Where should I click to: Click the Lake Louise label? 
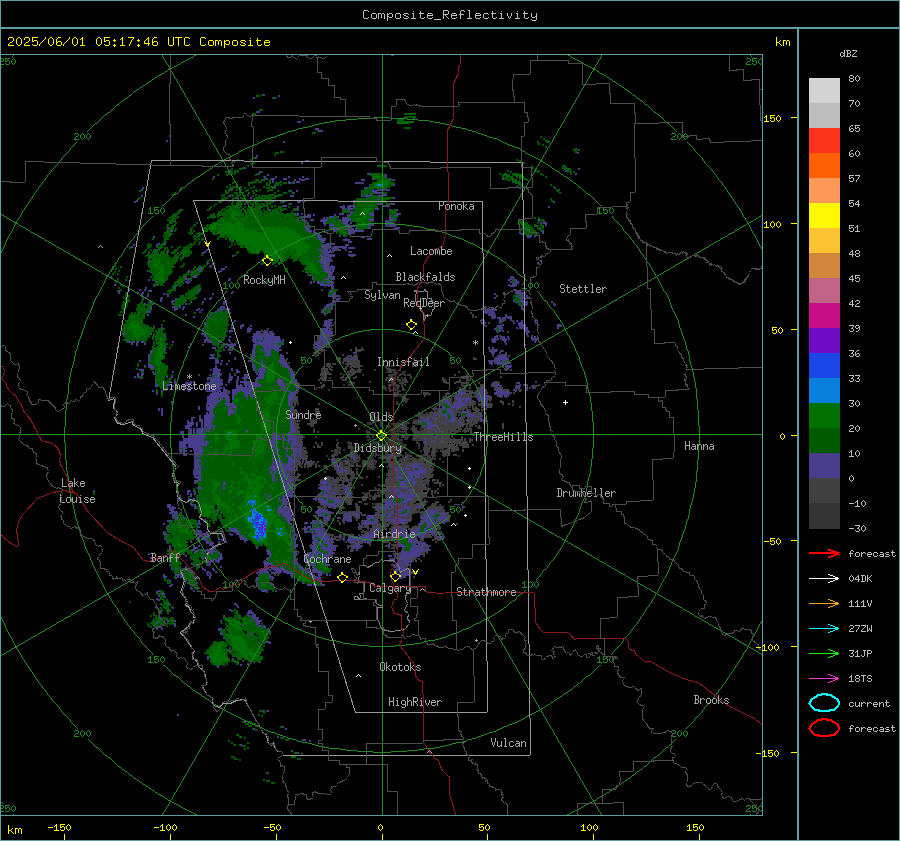(77, 491)
